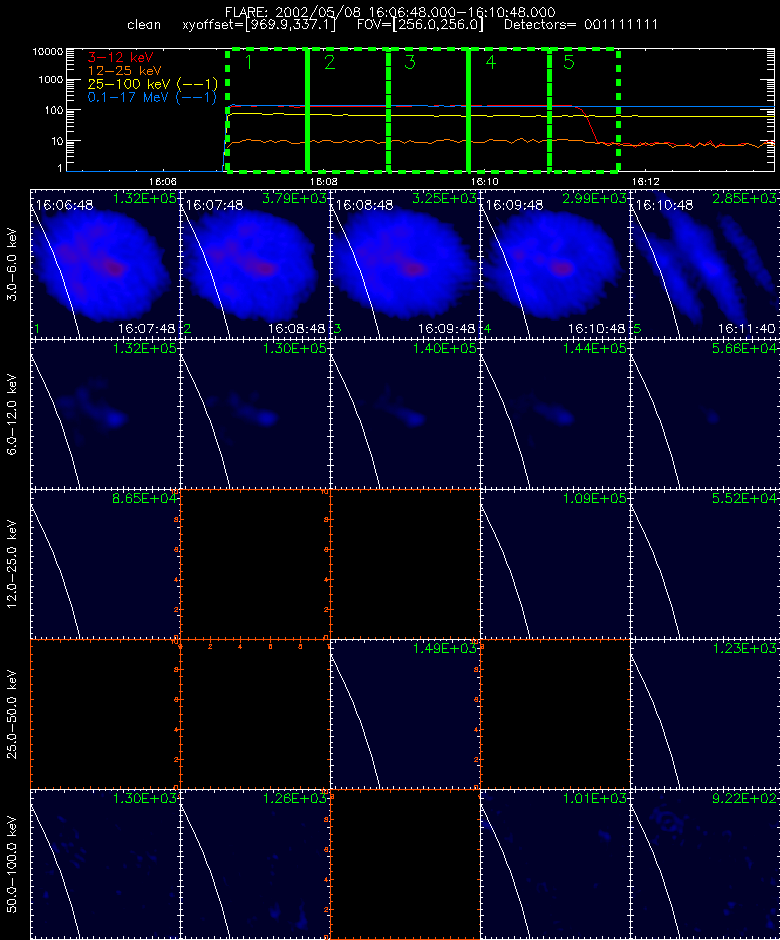The height and width of the screenshot is (940, 780).
Task: Select interval marker 3 in the light curve
Action: click(410, 62)
